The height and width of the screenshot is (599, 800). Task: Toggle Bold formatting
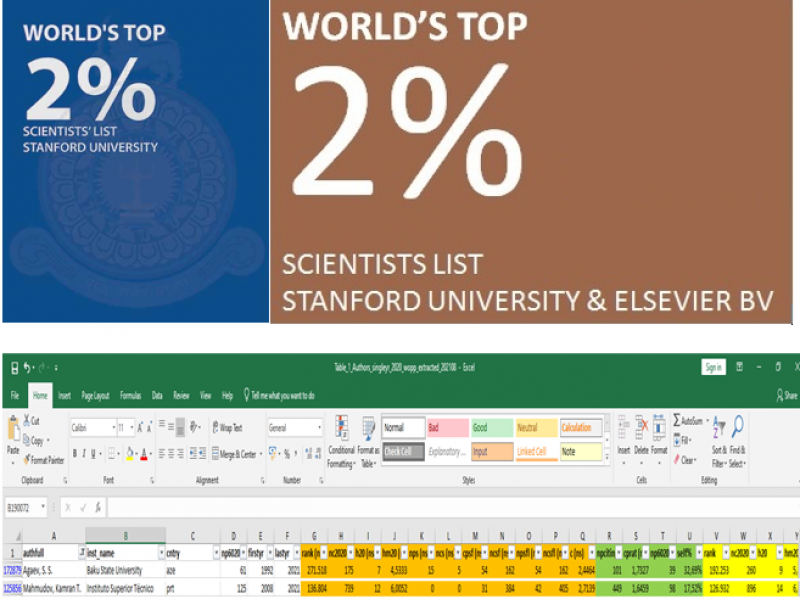[75, 453]
